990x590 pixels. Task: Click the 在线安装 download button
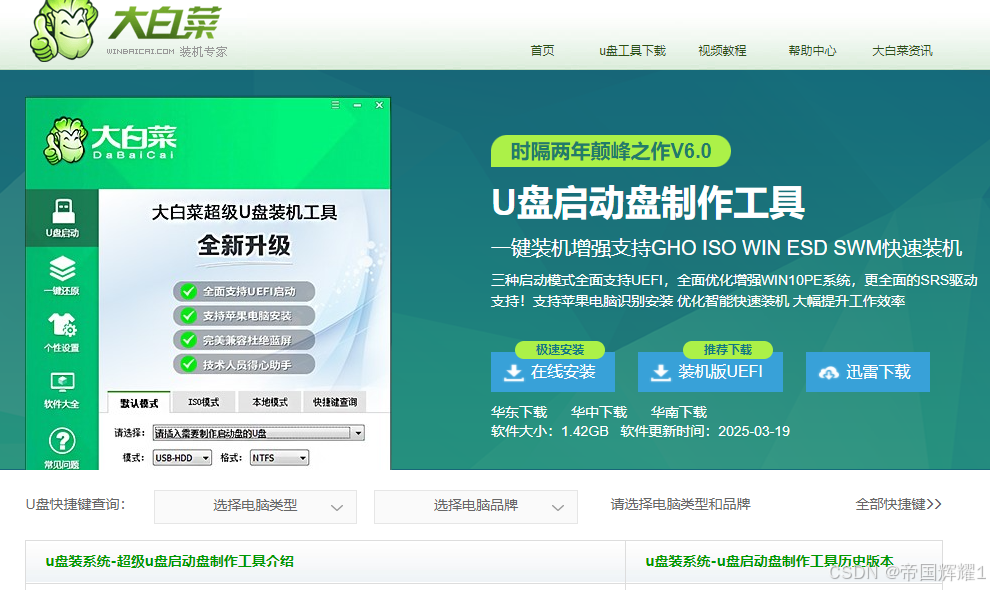coord(552,372)
